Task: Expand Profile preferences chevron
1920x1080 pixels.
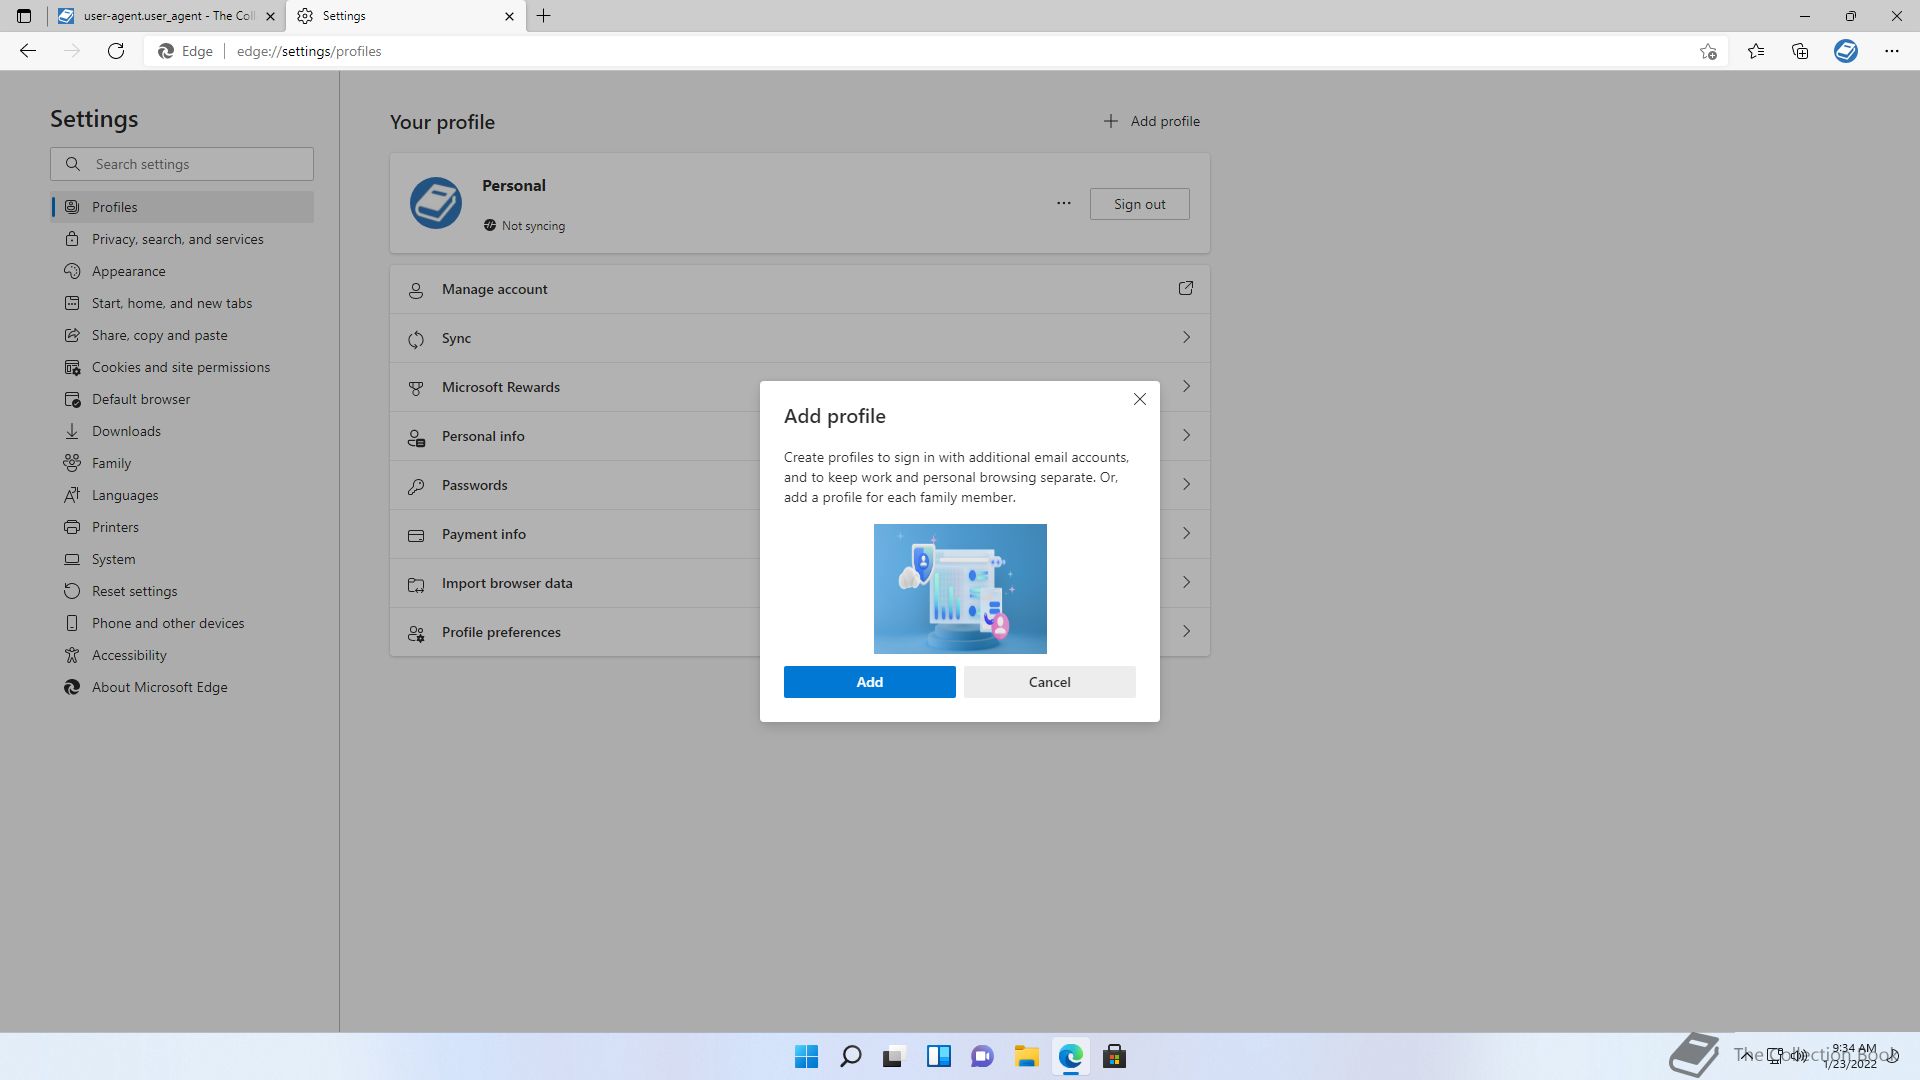Action: tap(1186, 631)
